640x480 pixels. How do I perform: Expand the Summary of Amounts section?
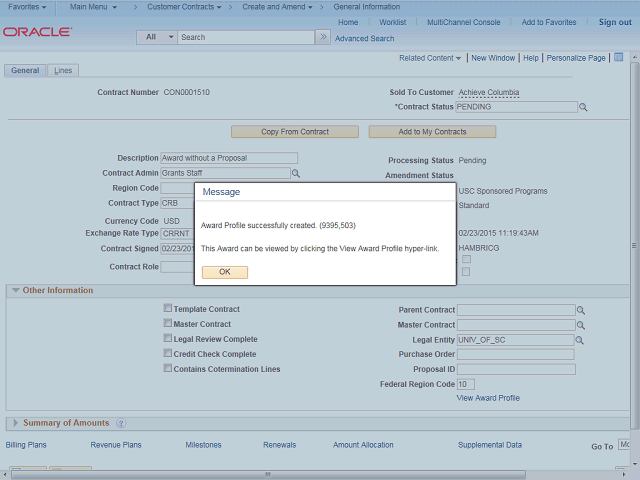(16, 423)
